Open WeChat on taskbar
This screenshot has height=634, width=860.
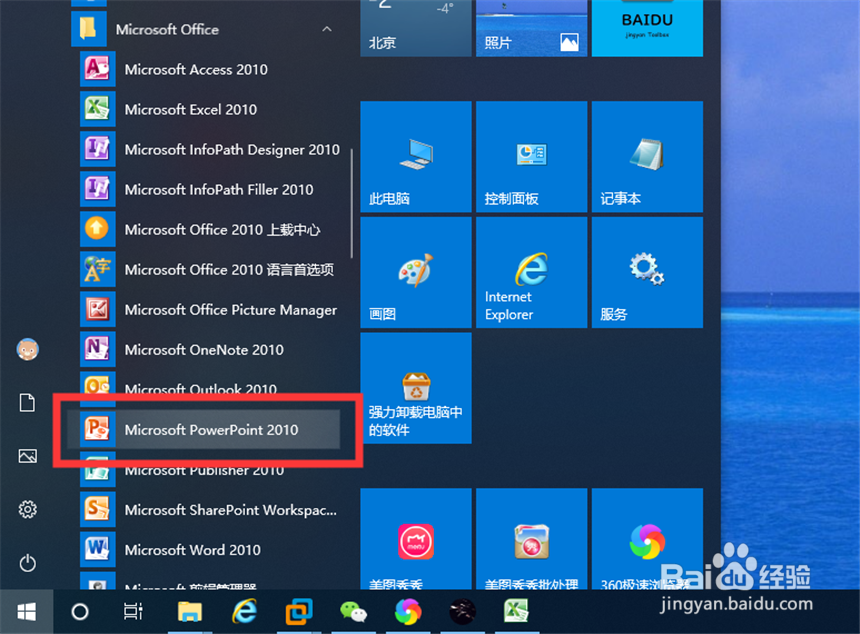point(353,612)
